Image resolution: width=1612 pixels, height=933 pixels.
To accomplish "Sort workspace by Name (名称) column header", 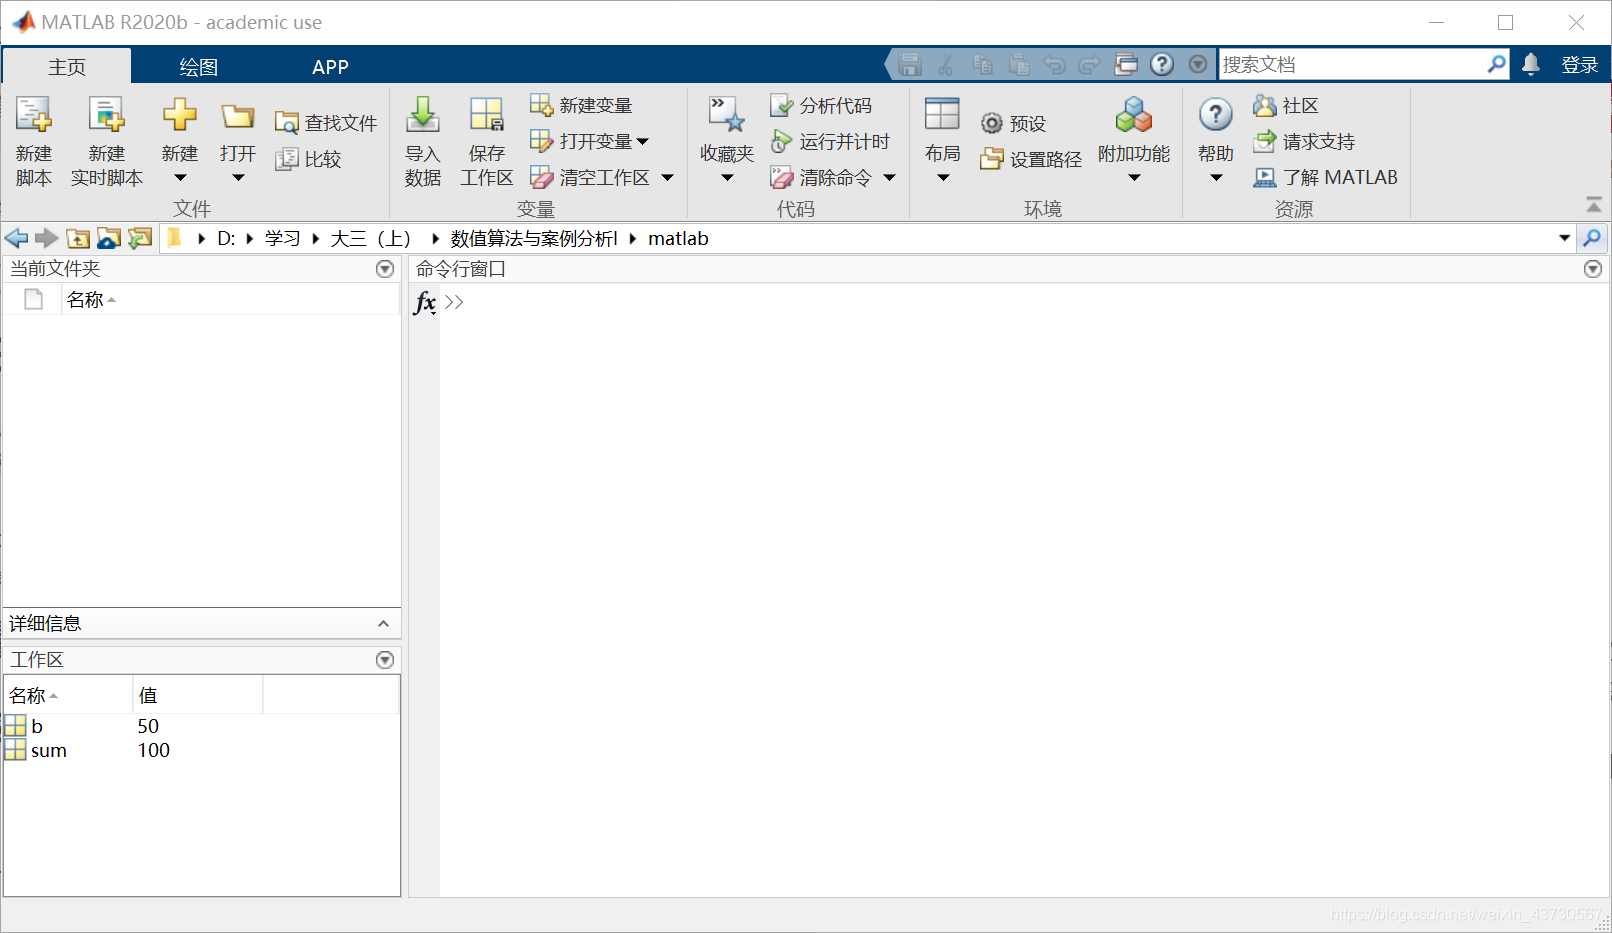I will tap(68, 695).
